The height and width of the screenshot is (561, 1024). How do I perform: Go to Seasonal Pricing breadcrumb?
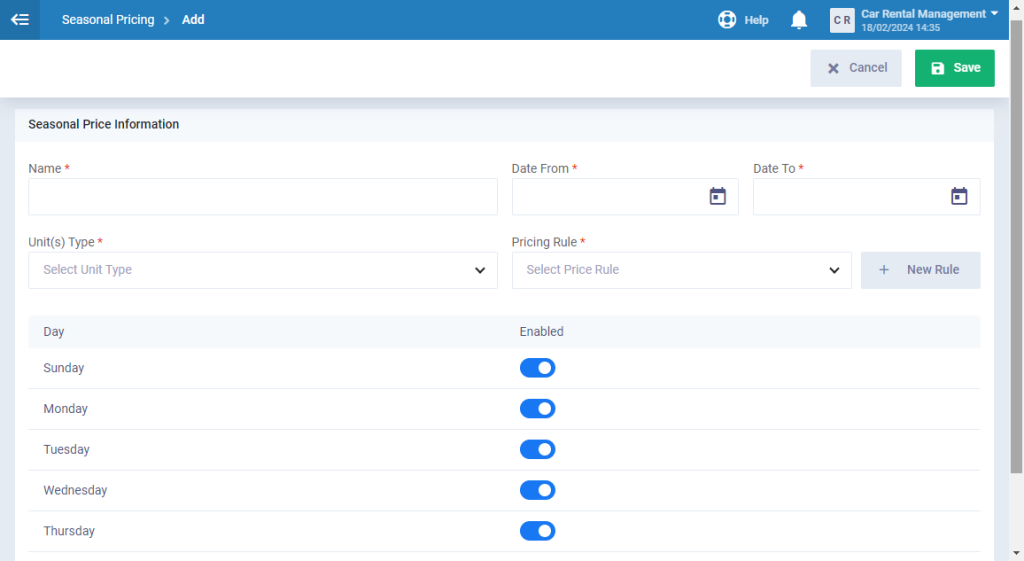tap(108, 20)
